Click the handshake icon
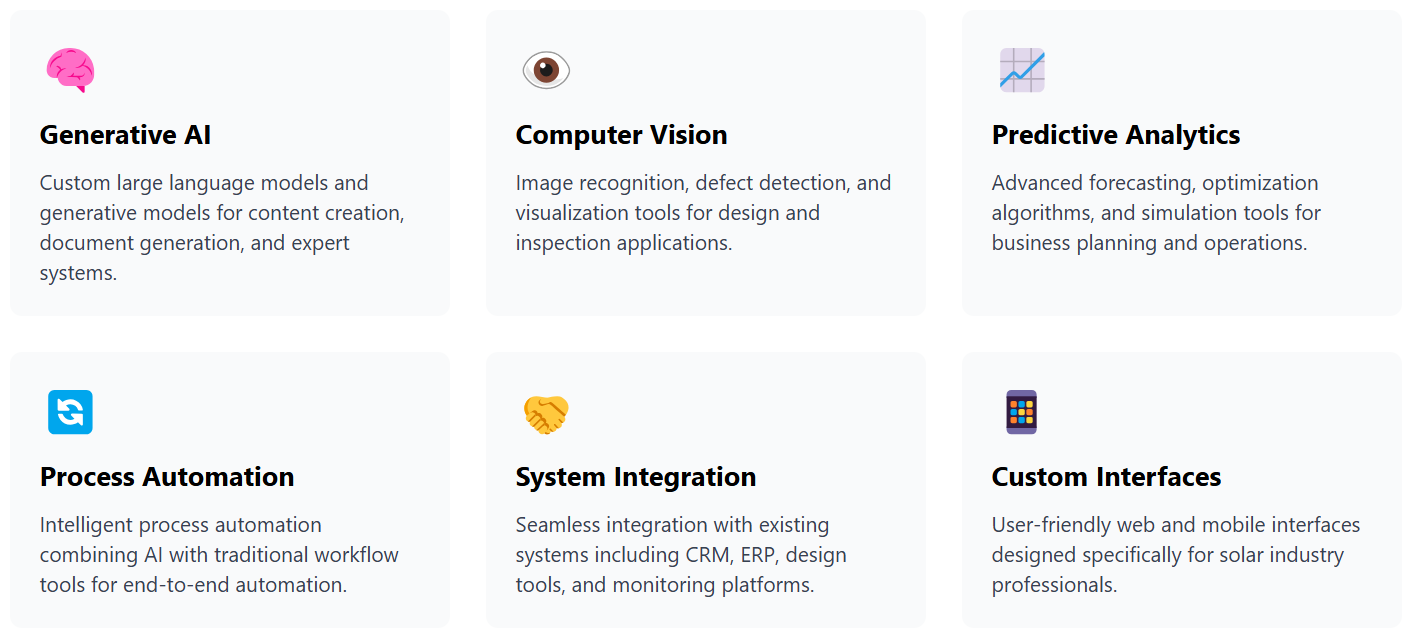 [546, 414]
